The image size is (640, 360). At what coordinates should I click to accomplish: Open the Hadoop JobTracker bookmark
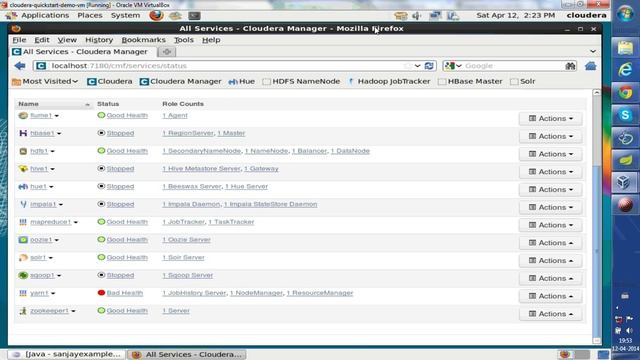389,82
